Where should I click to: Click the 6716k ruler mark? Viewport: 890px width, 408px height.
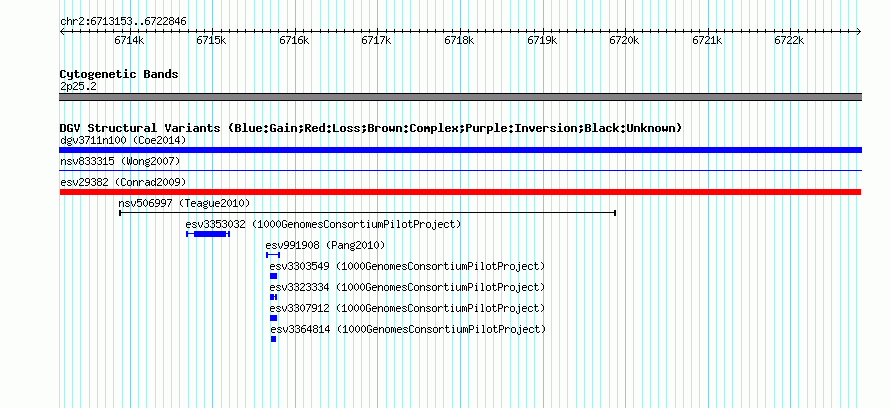coord(294,40)
